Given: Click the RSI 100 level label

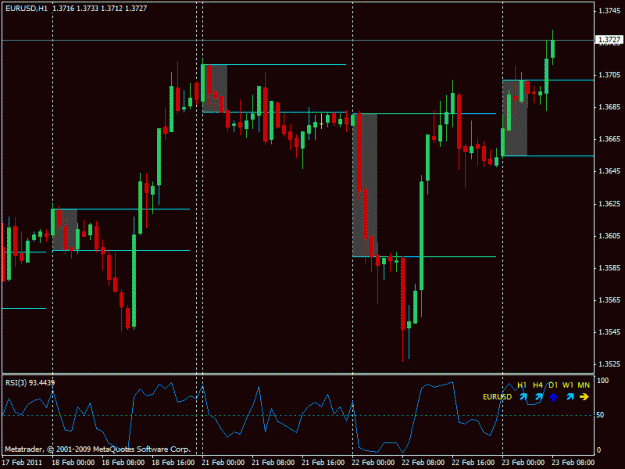Looking at the screenshot, I should (x=603, y=381).
